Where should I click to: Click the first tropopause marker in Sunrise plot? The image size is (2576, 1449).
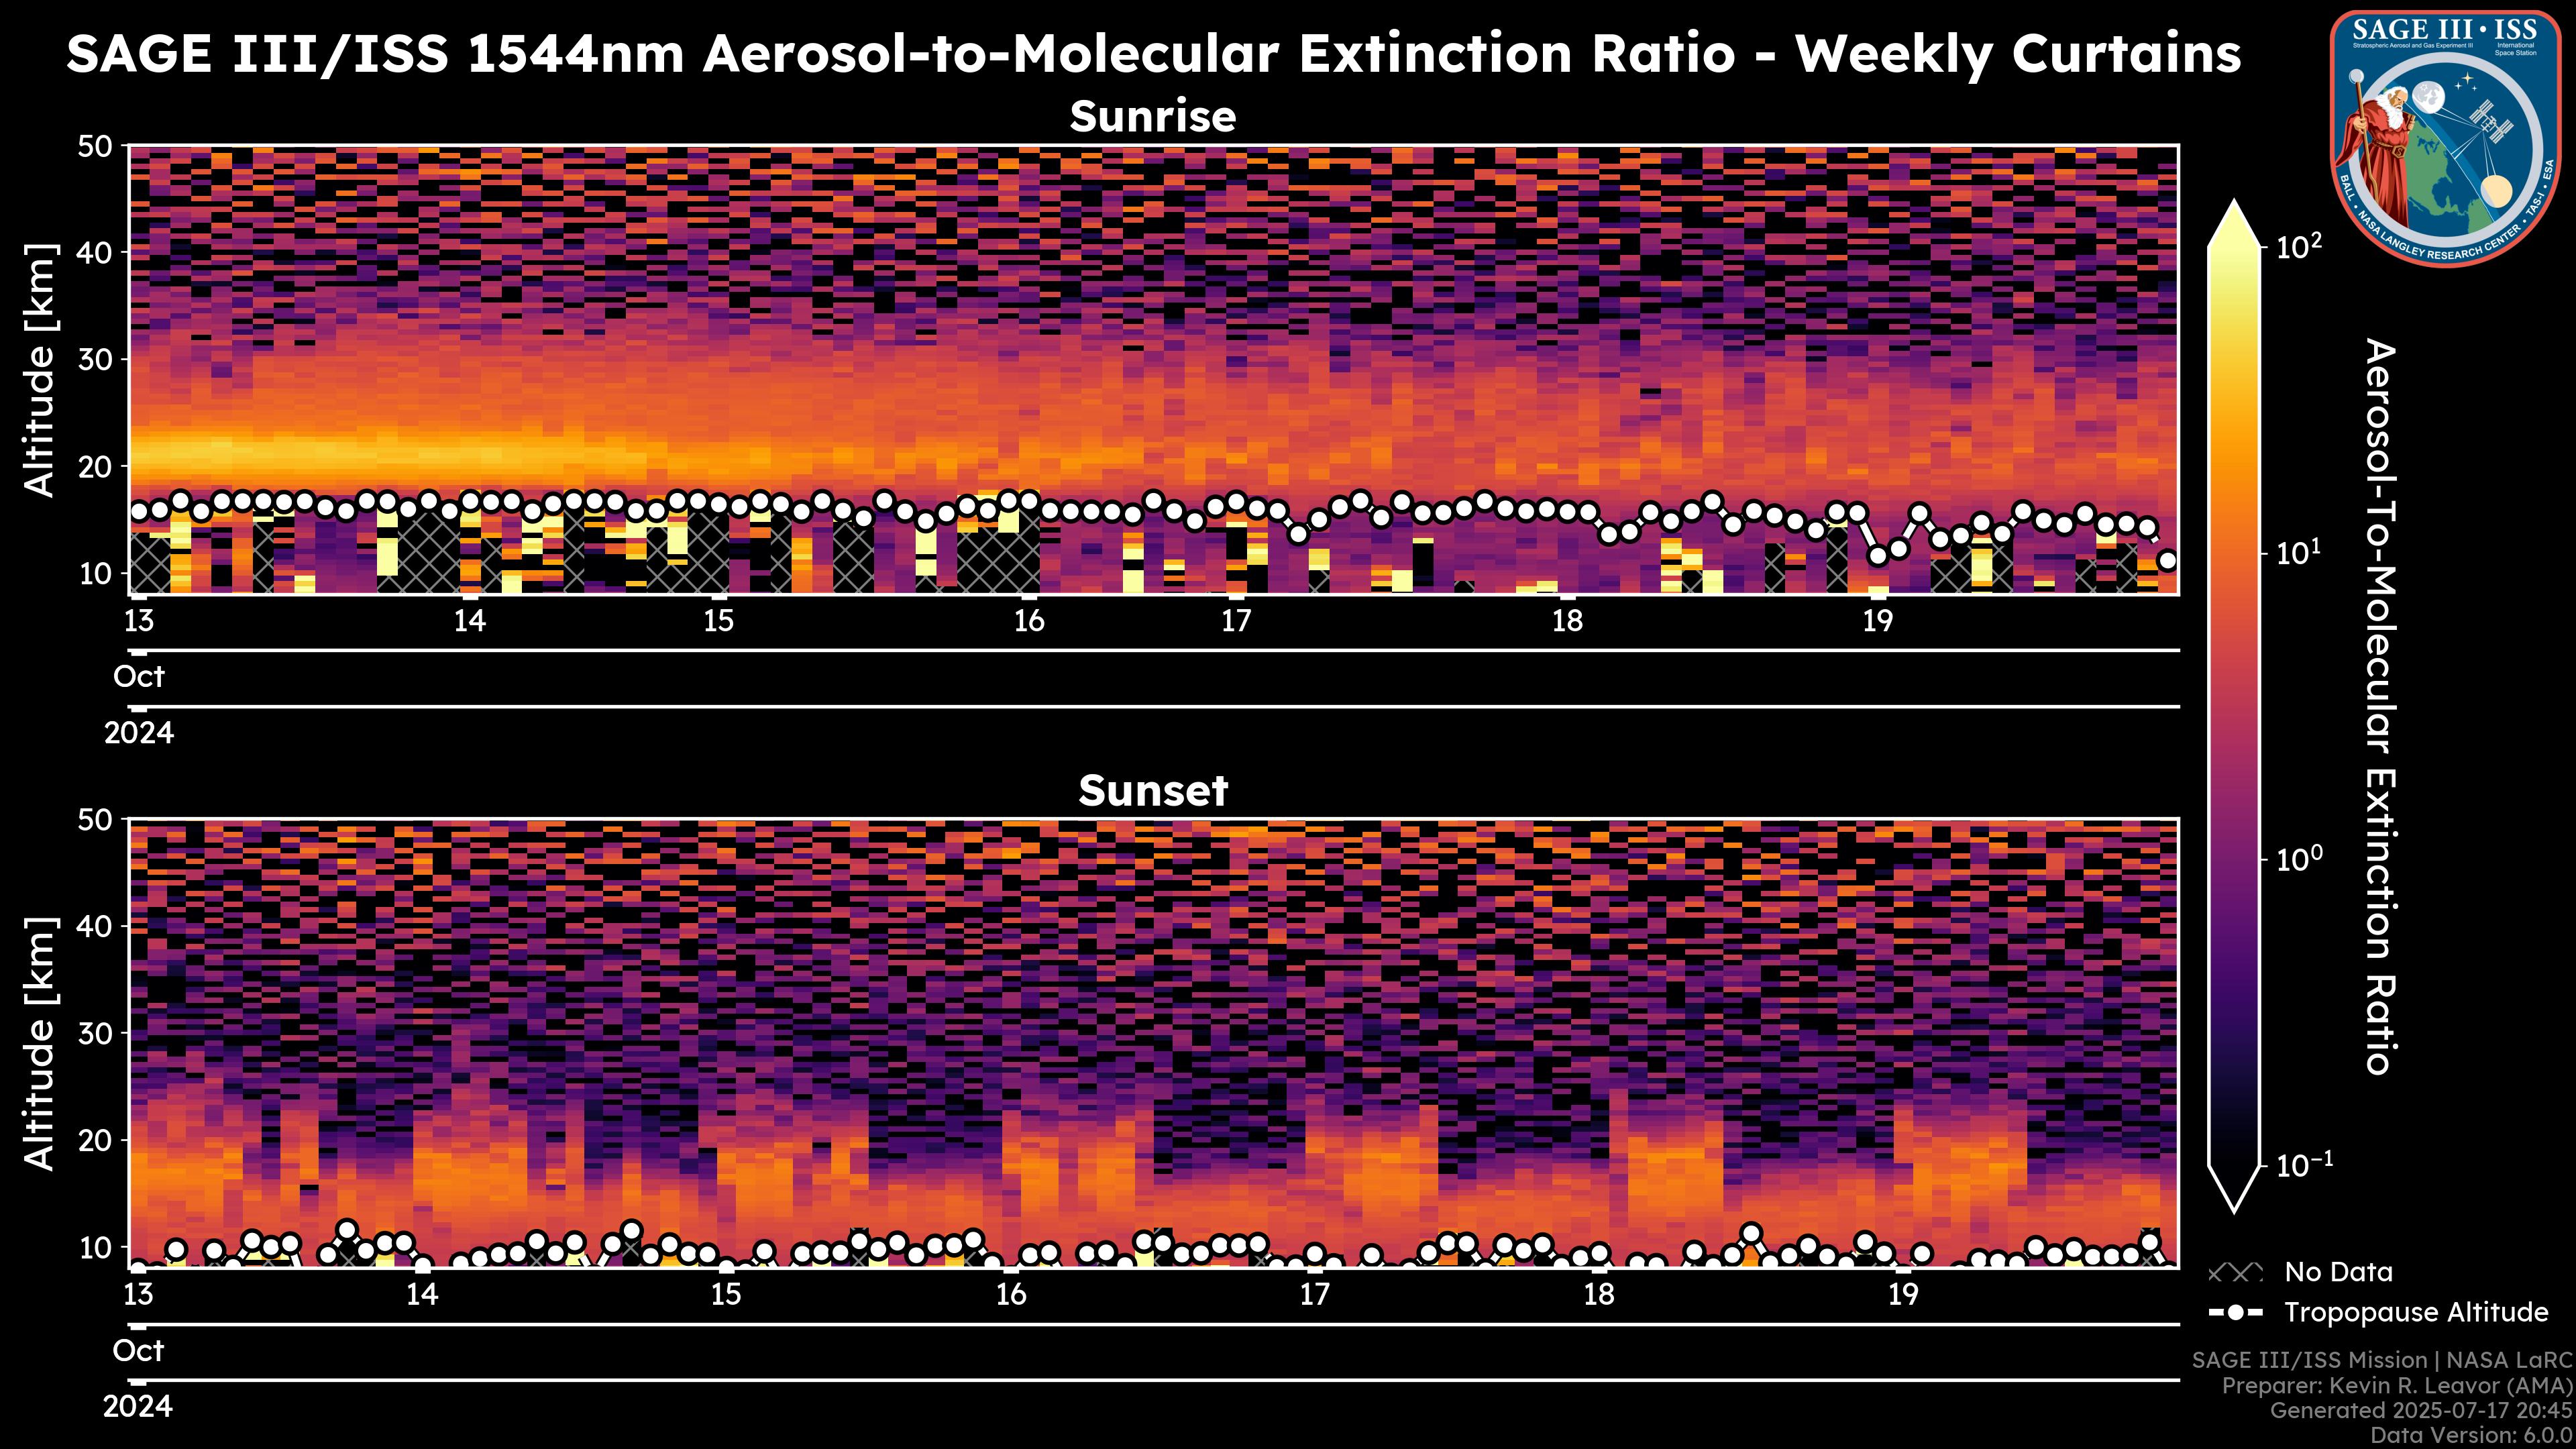point(139,512)
